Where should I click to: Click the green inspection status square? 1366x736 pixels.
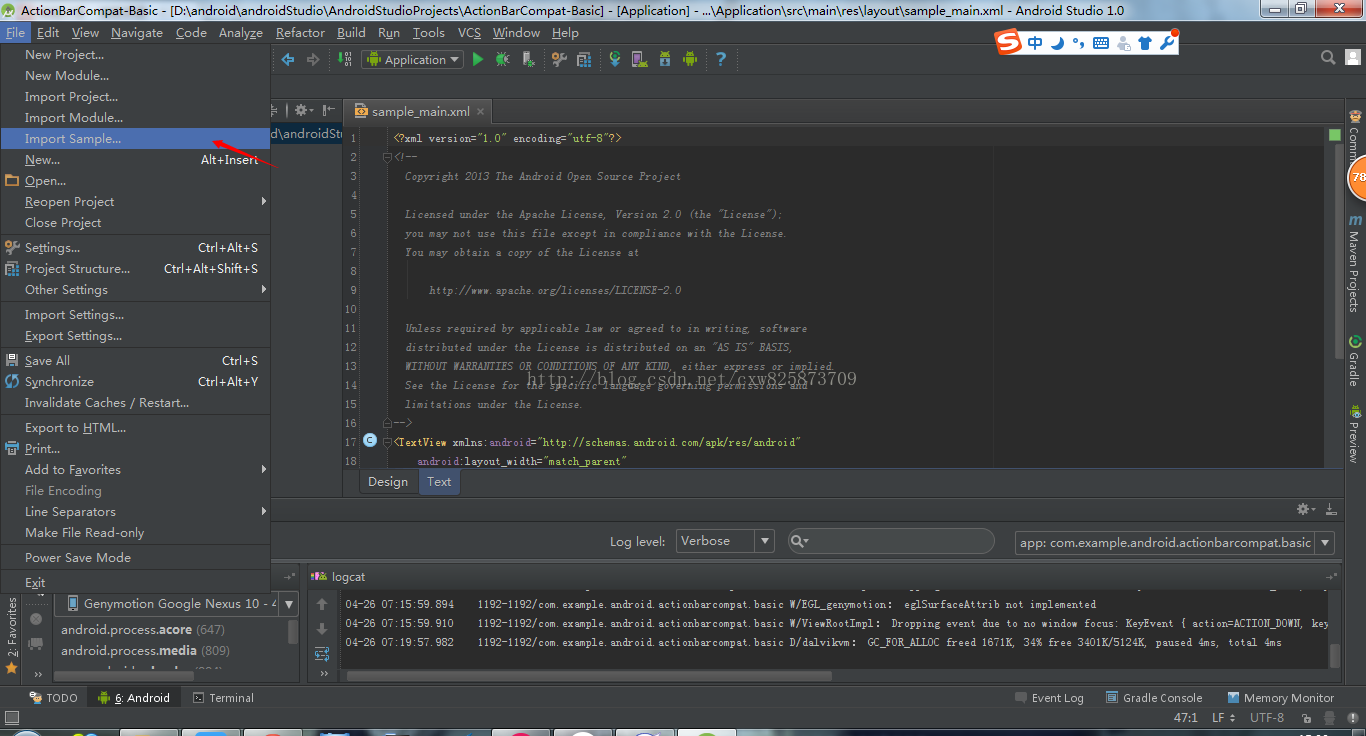pos(1335,135)
